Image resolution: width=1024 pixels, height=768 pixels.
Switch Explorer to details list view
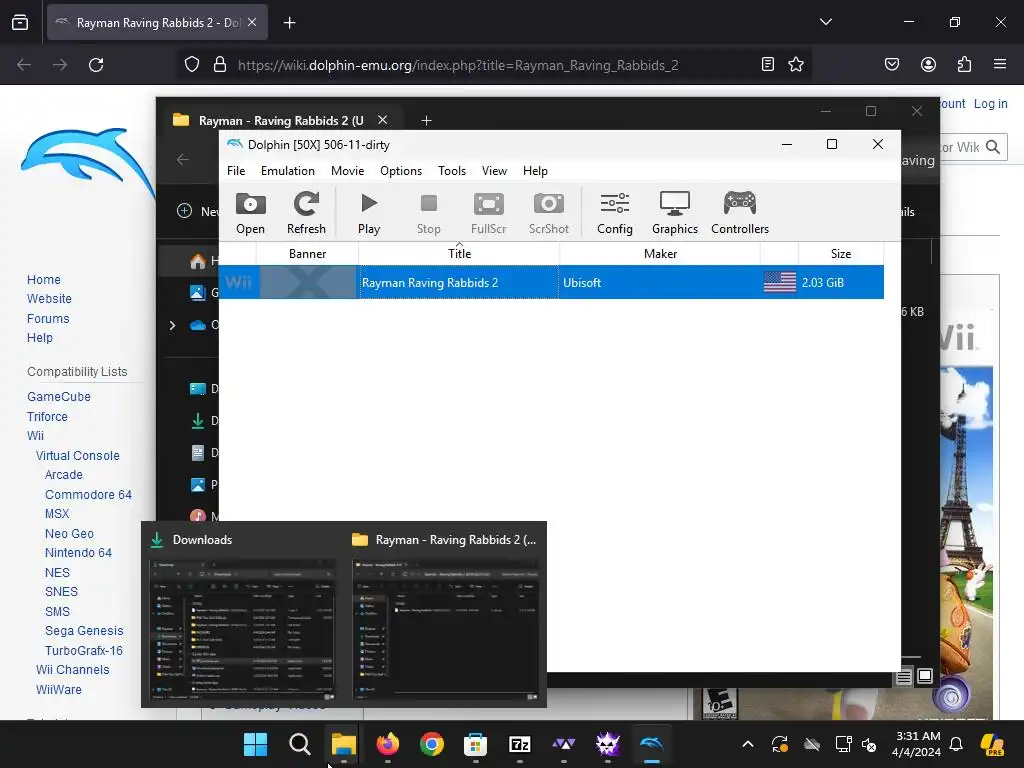pos(904,677)
